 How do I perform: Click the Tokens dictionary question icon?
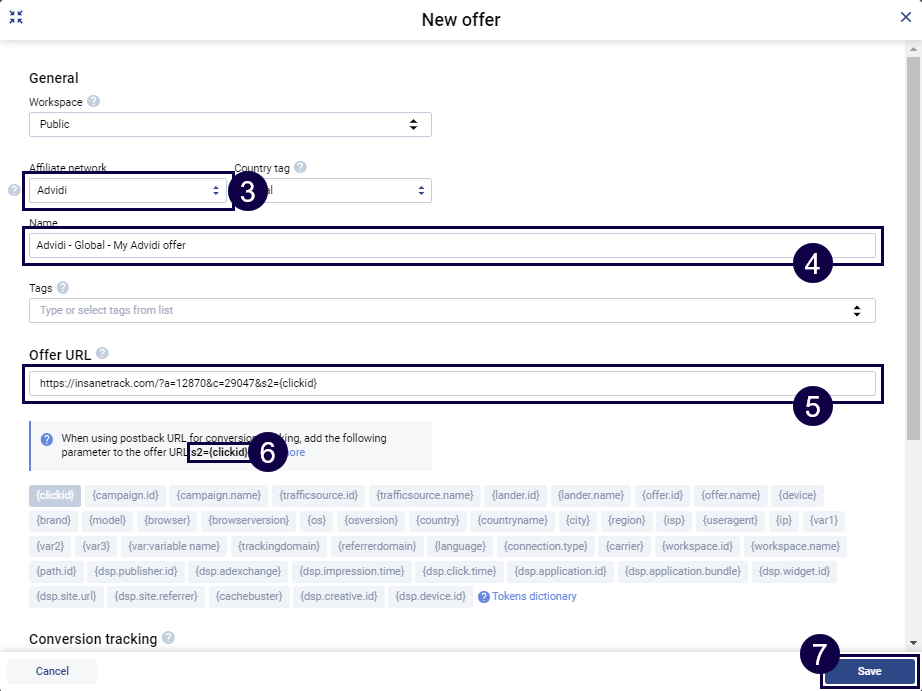pyautogui.click(x=484, y=597)
